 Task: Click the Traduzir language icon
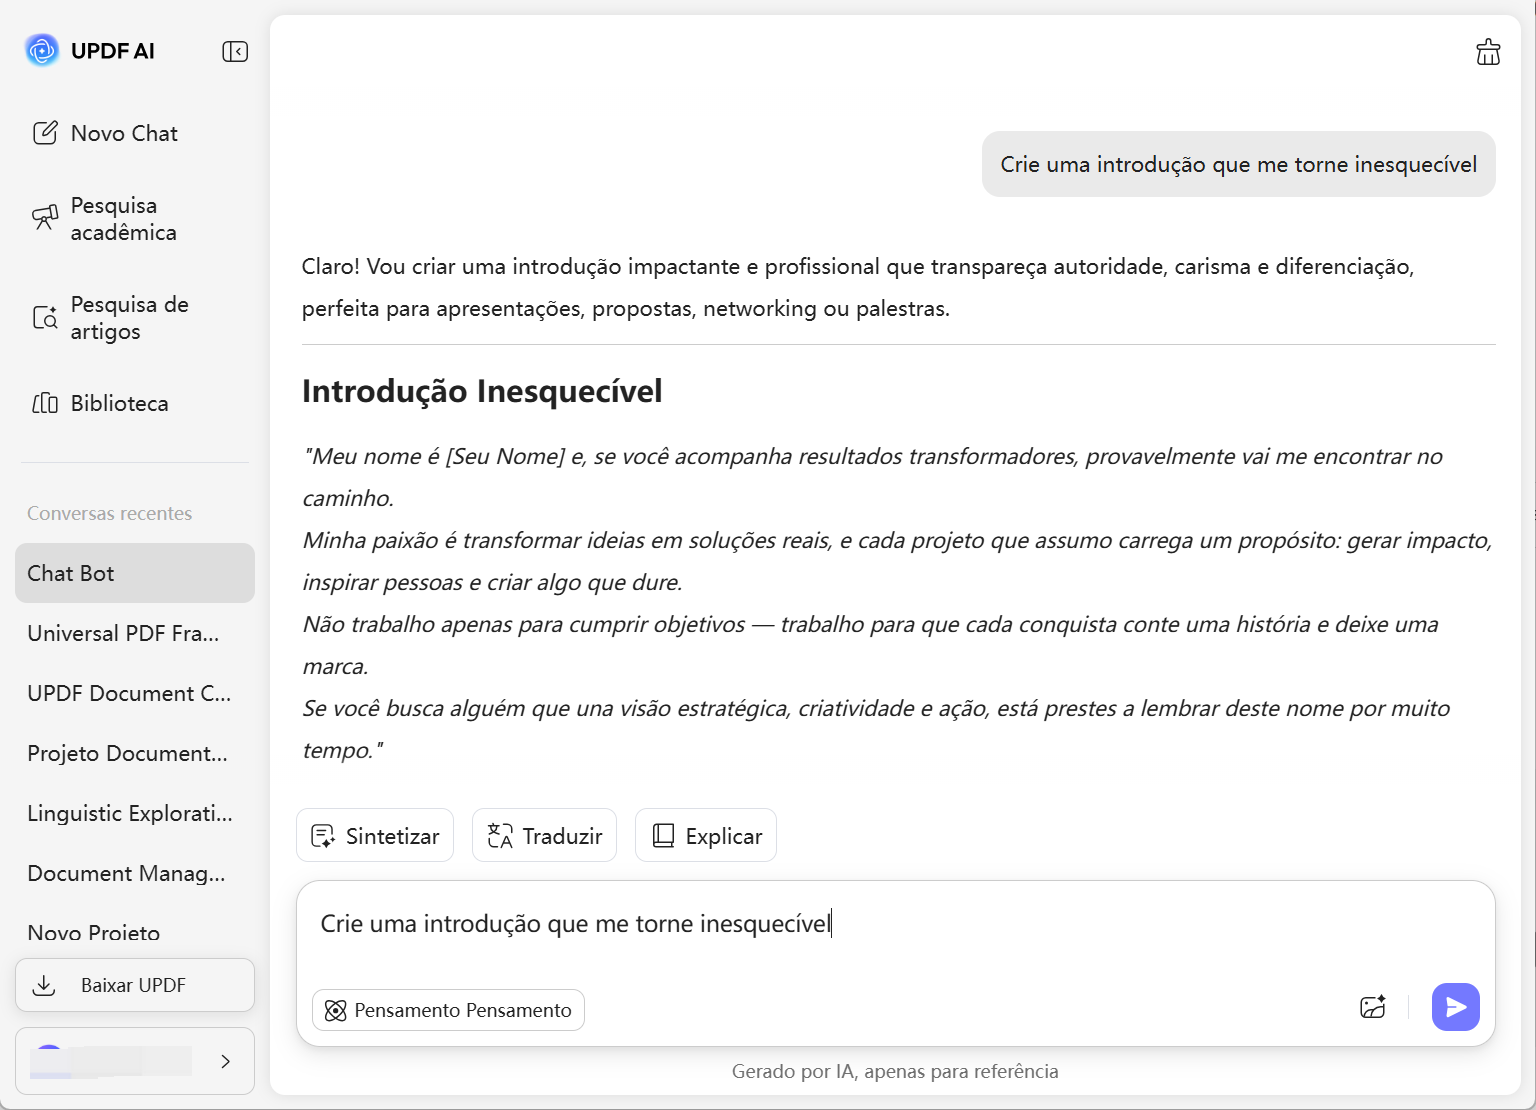tap(500, 836)
